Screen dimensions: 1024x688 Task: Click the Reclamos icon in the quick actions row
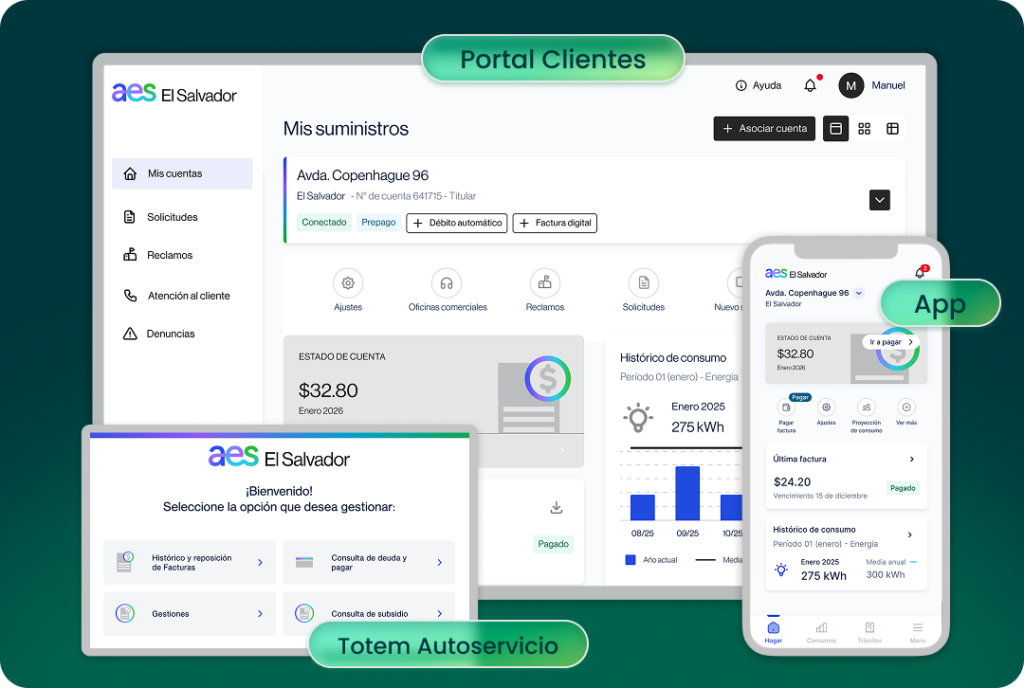pyautogui.click(x=545, y=283)
